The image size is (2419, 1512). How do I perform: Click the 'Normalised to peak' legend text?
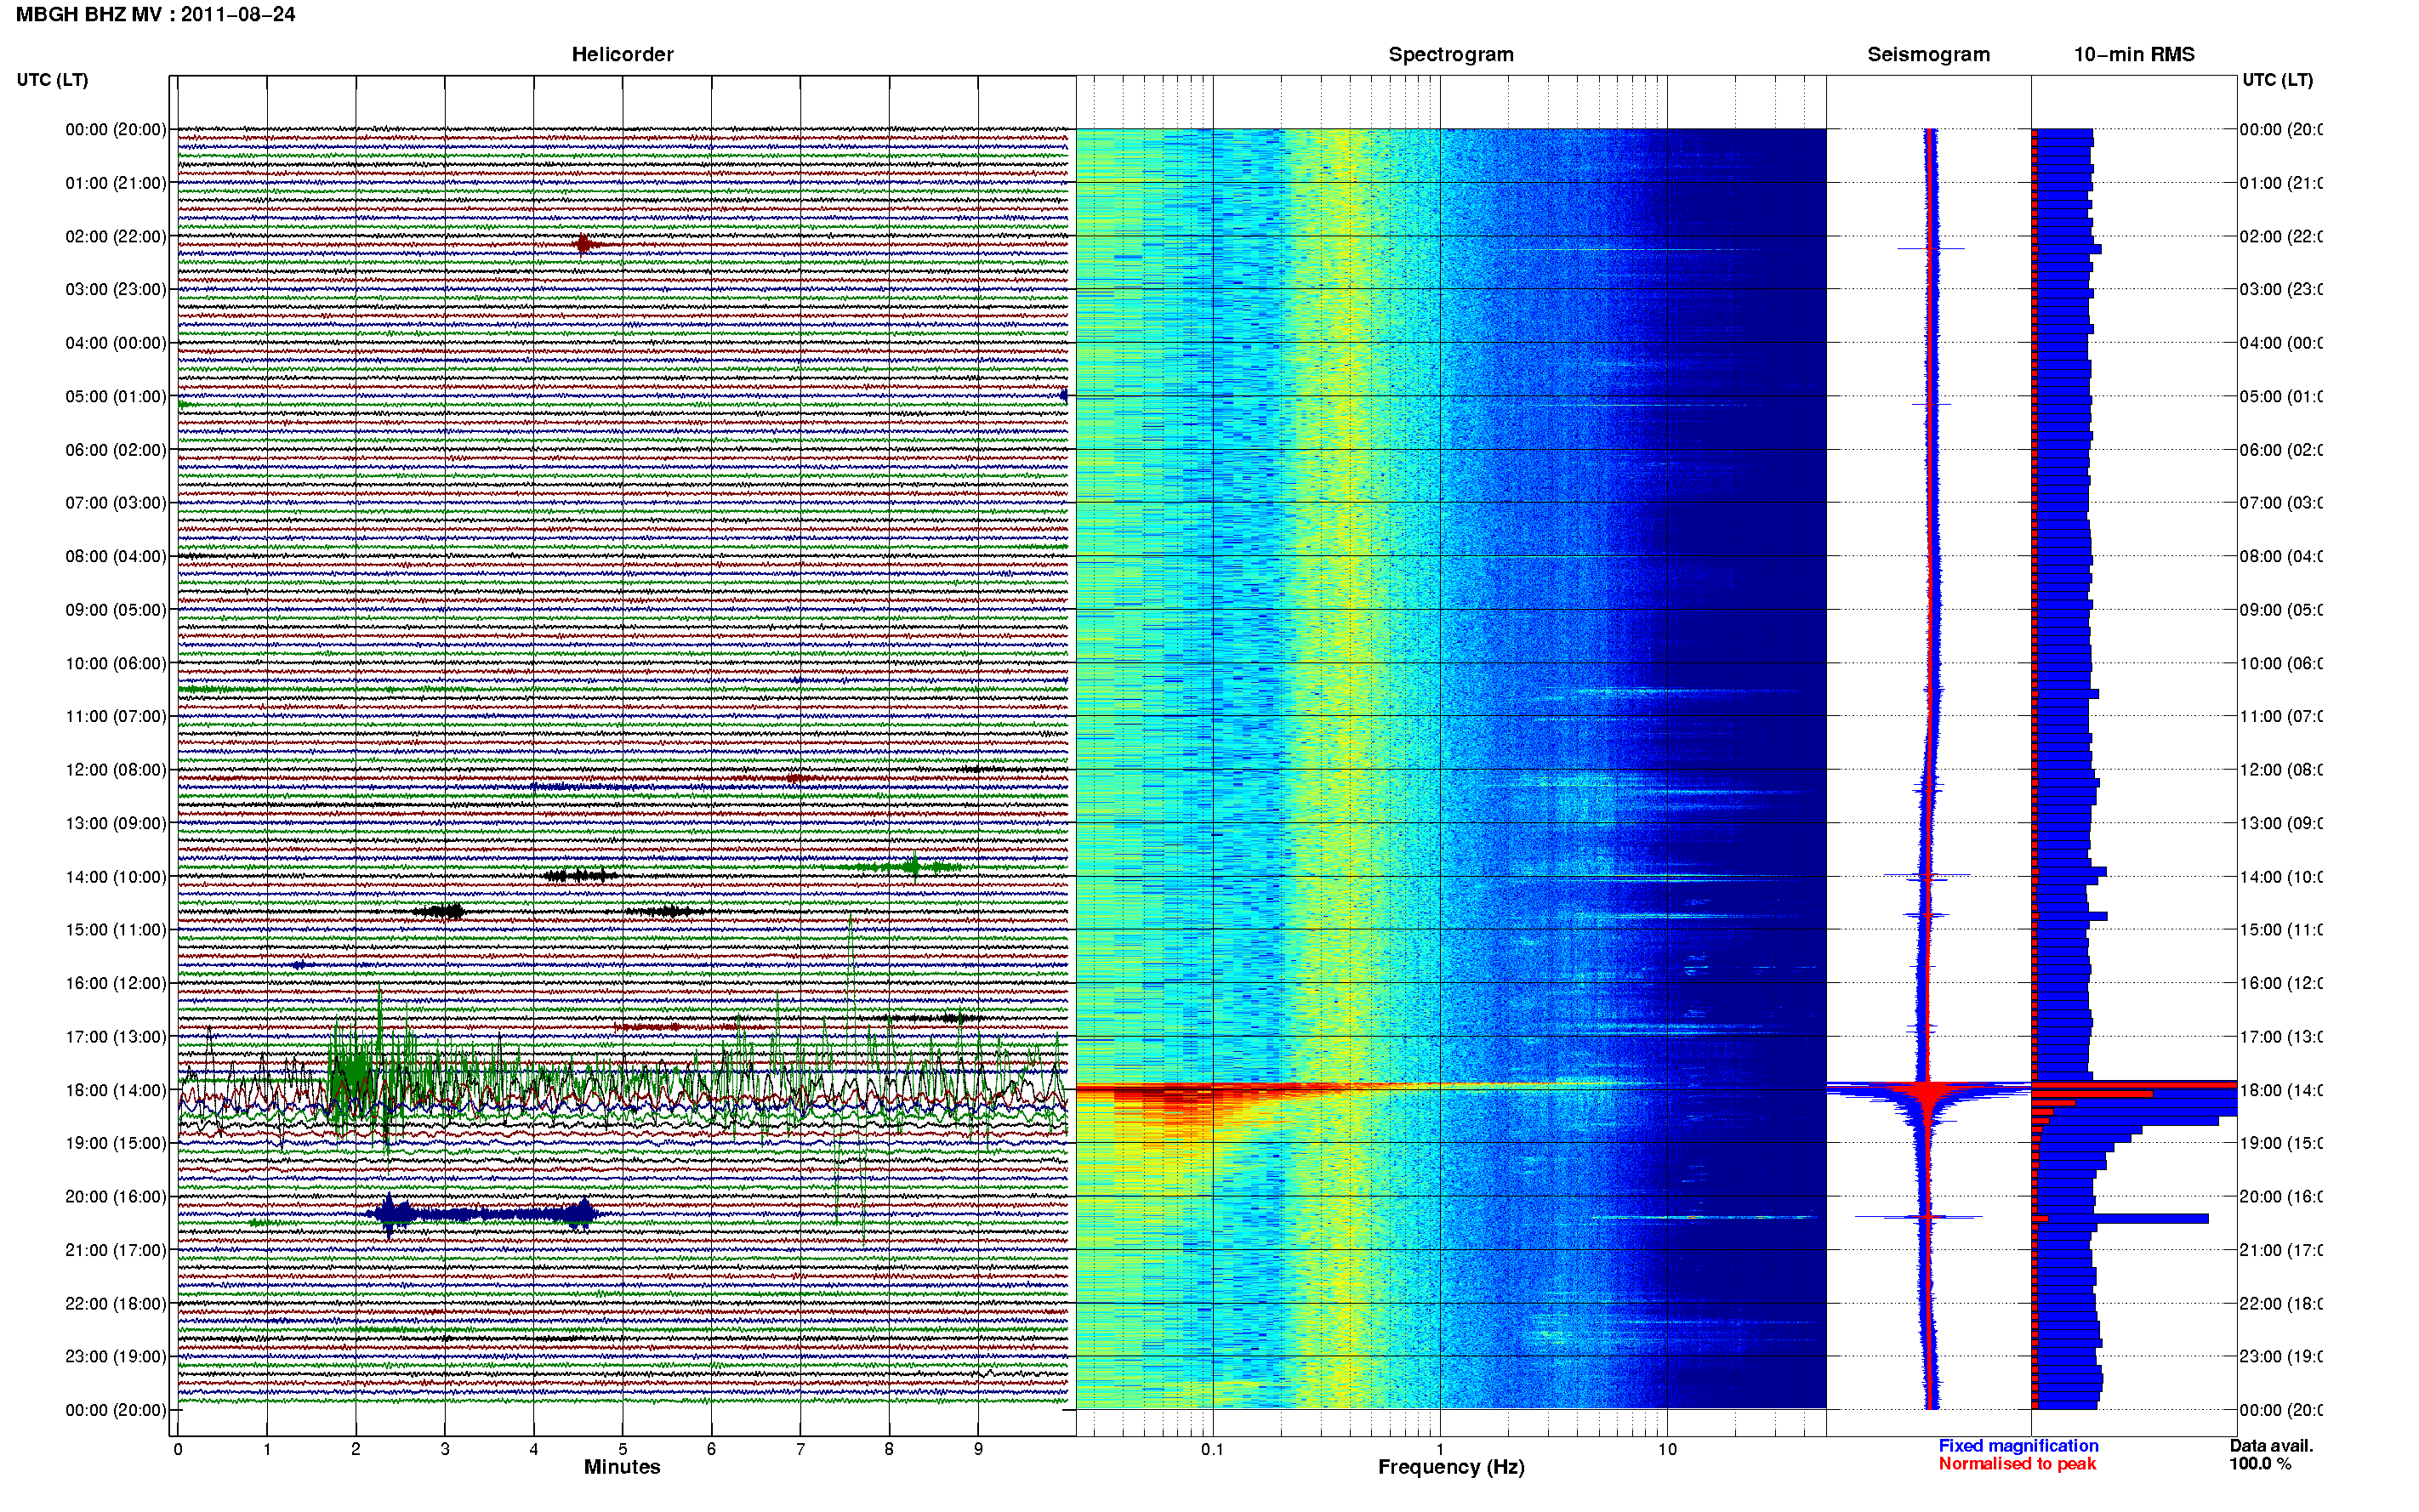pos(2017,1464)
